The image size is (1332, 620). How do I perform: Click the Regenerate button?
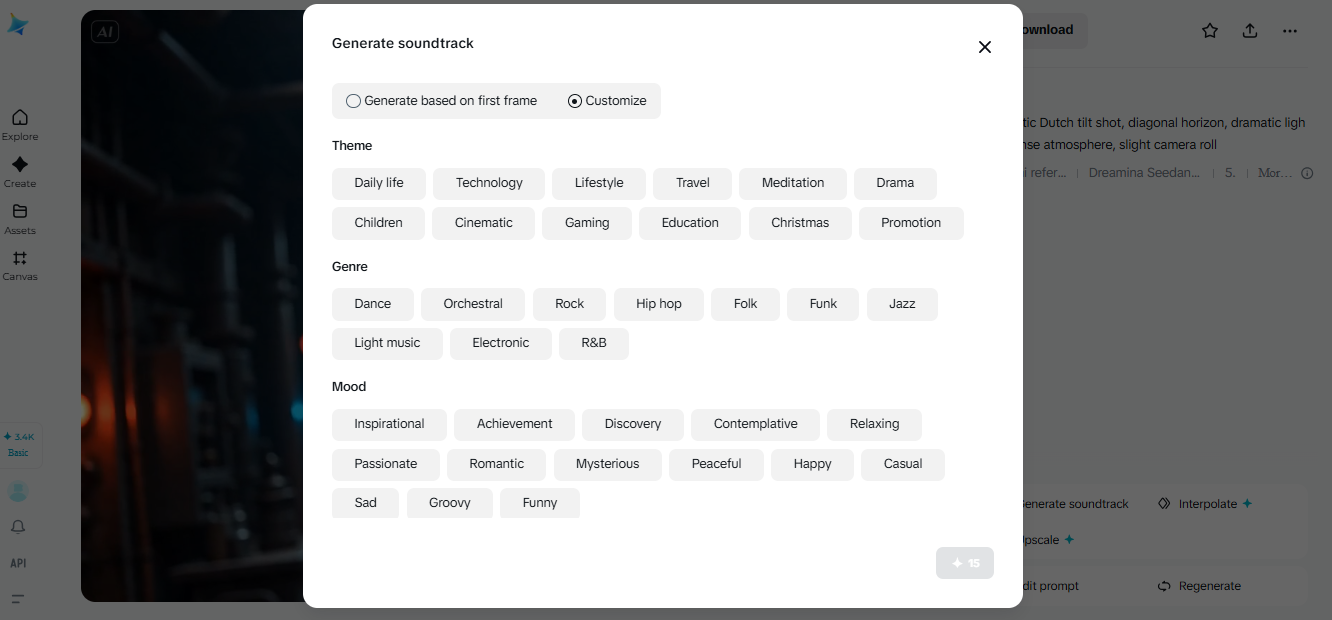click(1200, 586)
